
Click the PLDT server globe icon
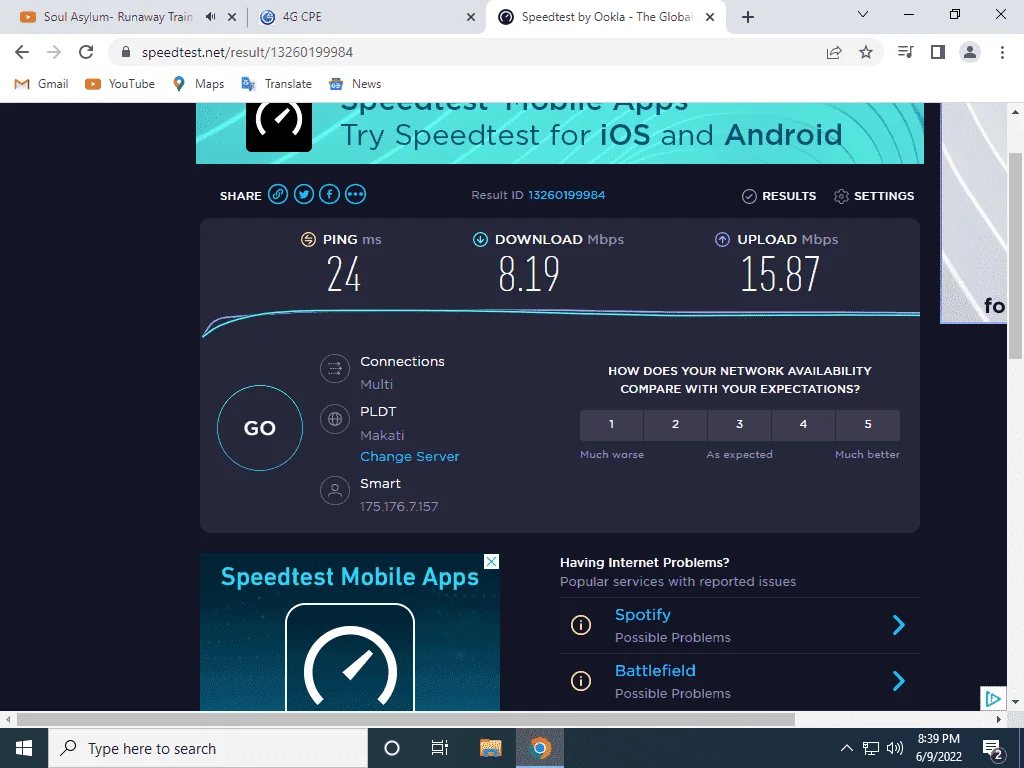click(335, 419)
